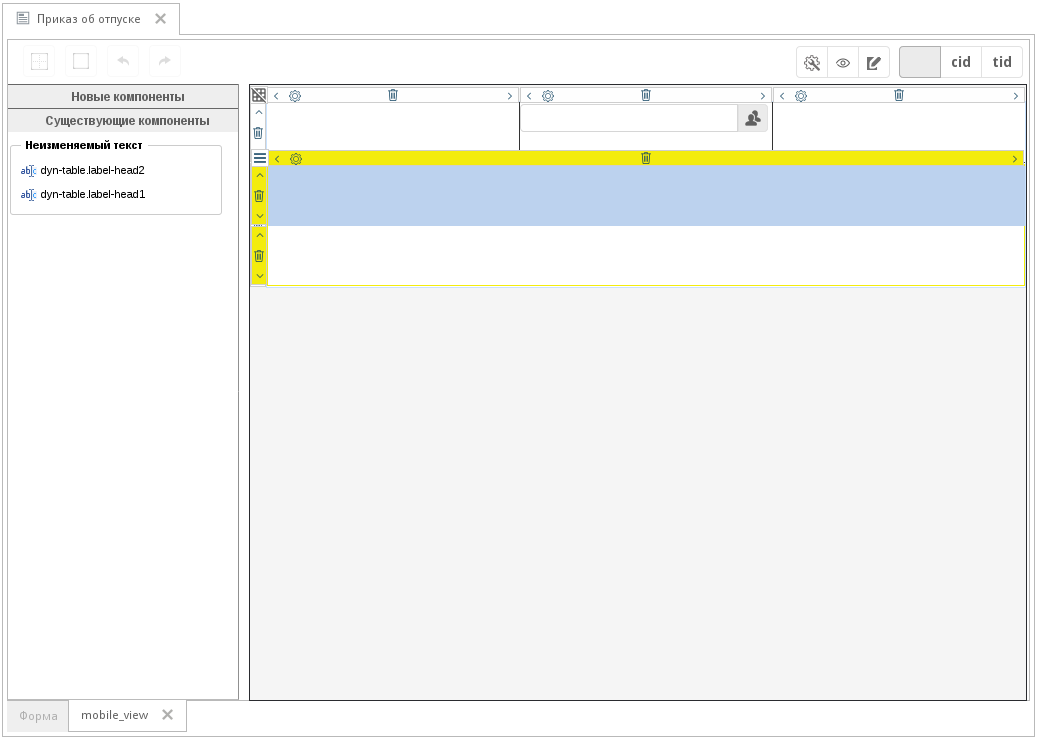
Task: Click the right chevron on the yellow header bar
Action: click(x=1015, y=159)
